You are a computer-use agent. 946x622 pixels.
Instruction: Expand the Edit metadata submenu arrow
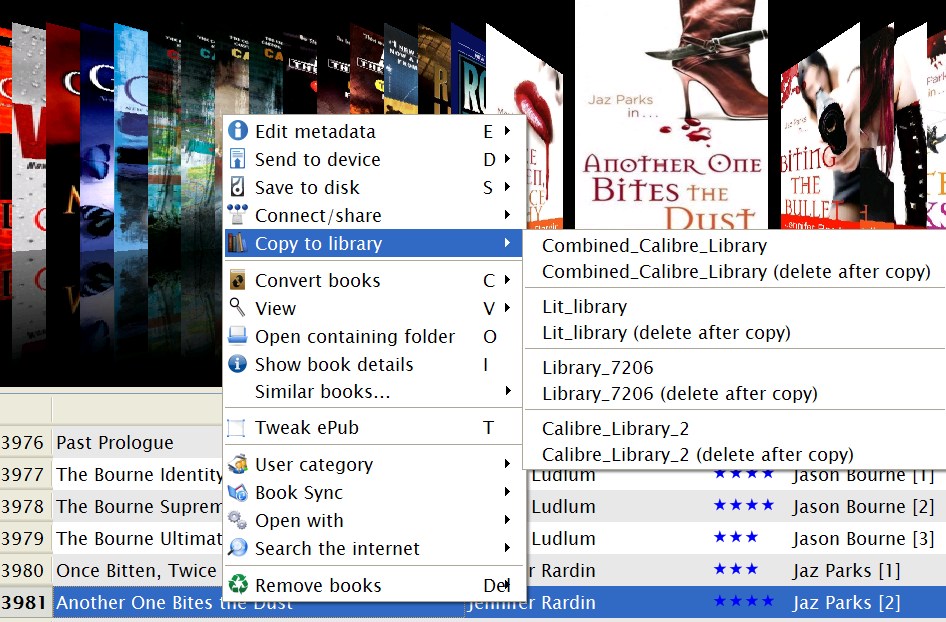(507, 130)
